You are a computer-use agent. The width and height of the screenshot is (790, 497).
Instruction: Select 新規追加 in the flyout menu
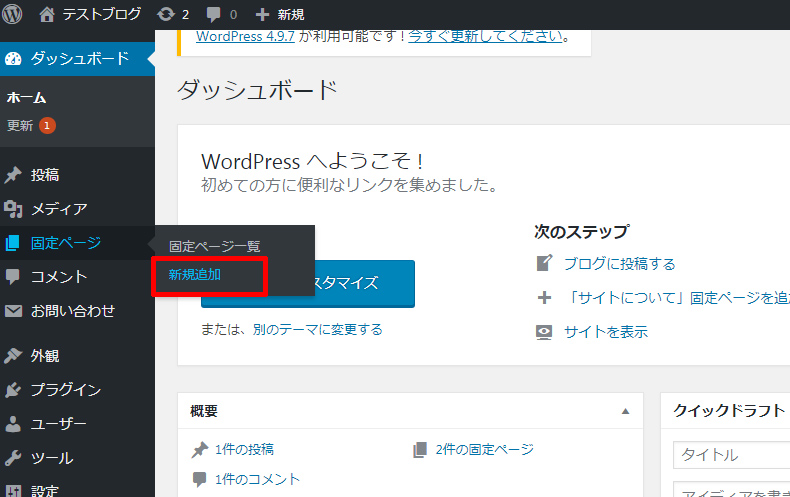click(x=195, y=274)
